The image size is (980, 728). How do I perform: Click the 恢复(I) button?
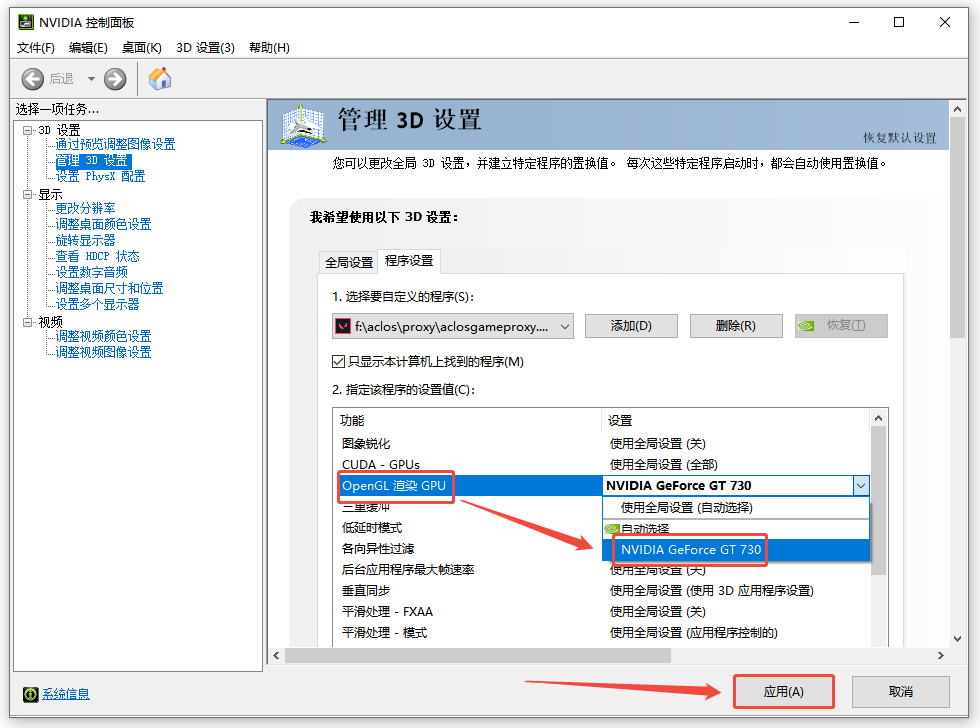(x=841, y=326)
